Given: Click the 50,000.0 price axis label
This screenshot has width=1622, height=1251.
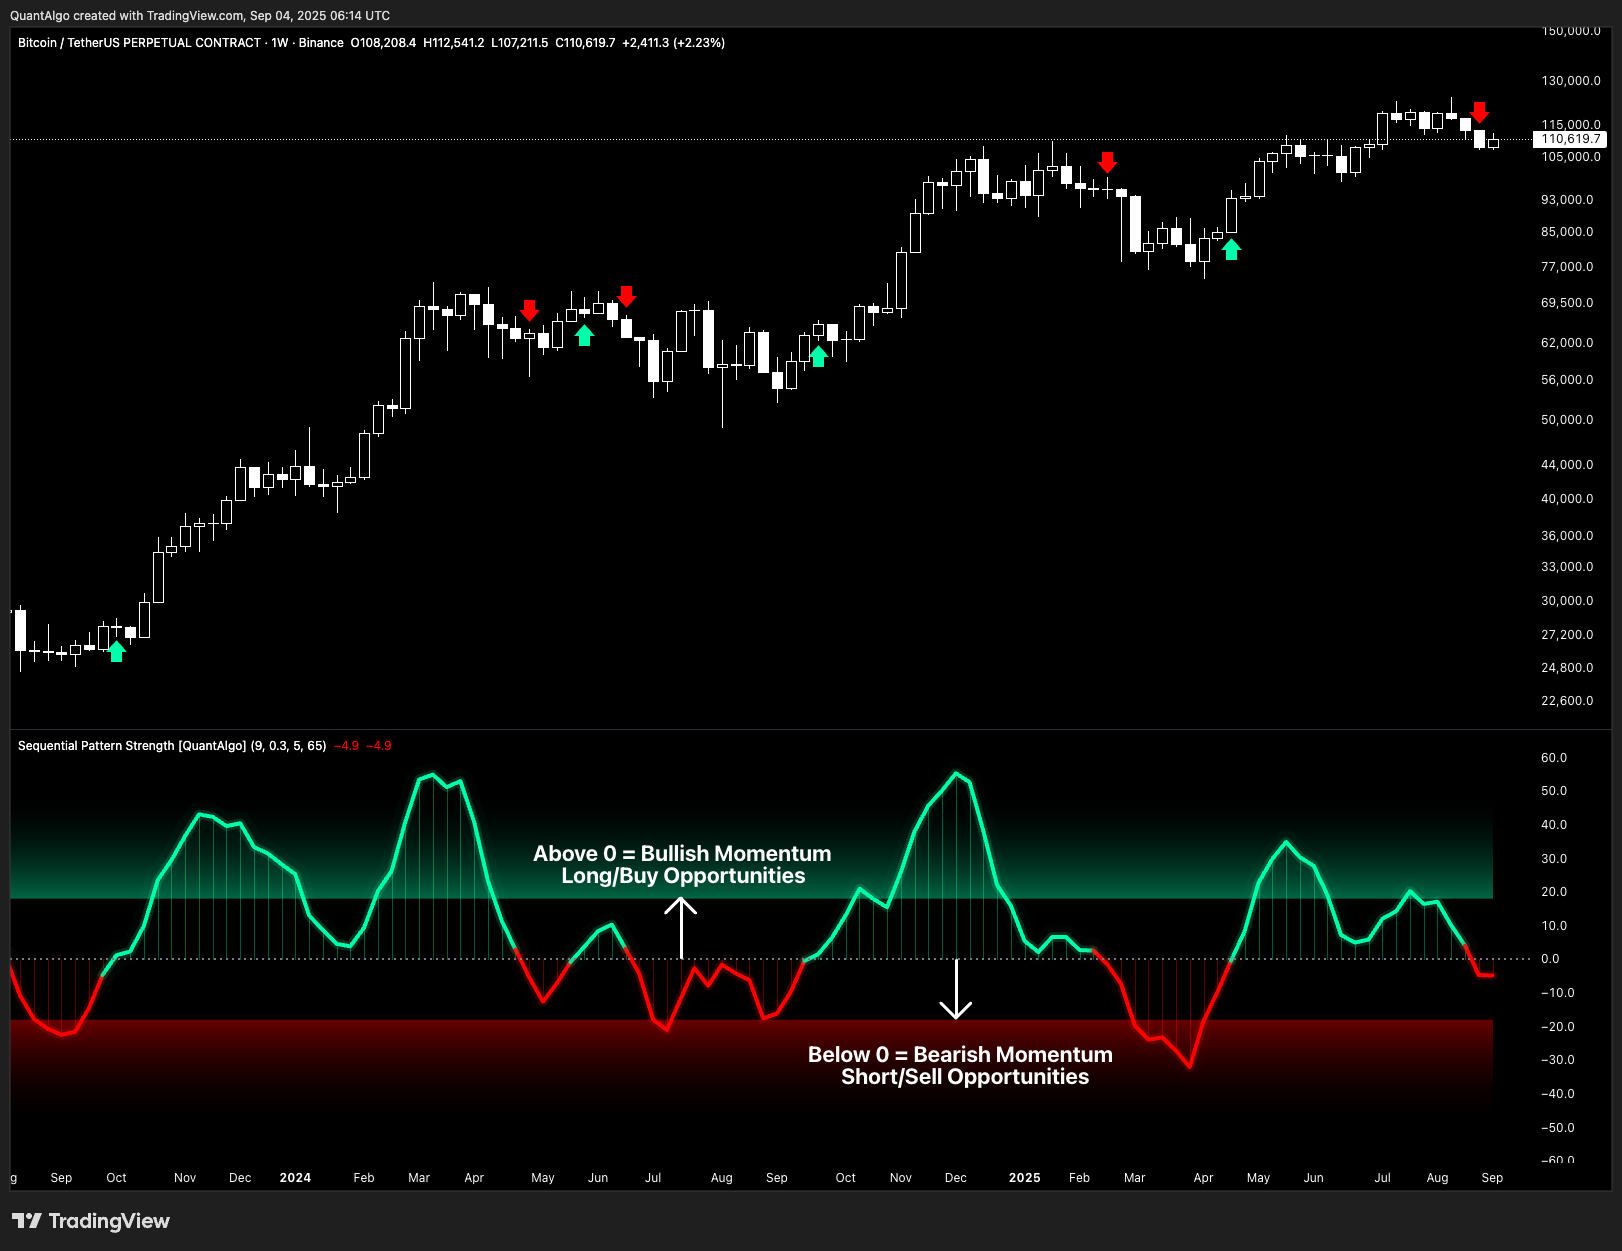Looking at the screenshot, I should coord(1568,420).
